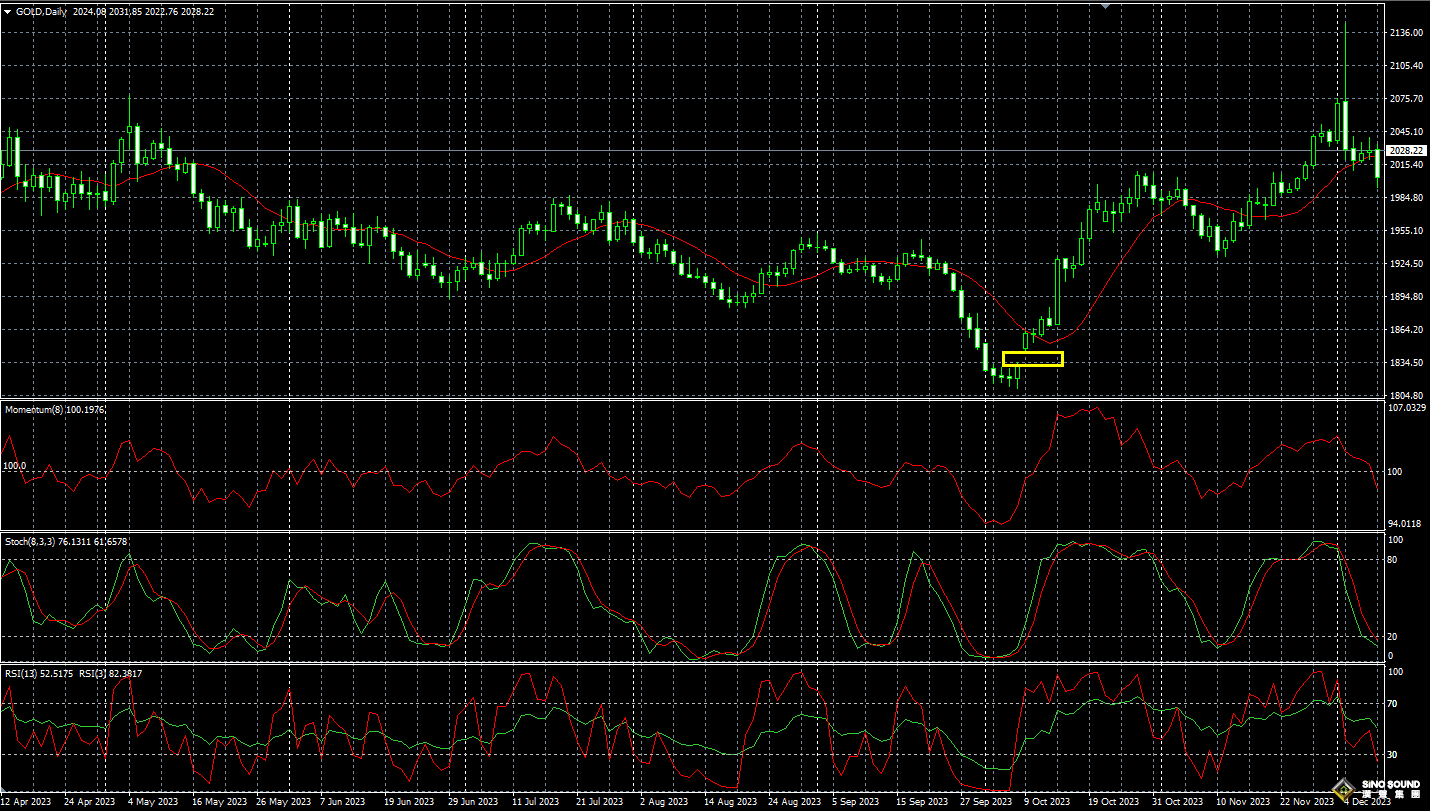The width and height of the screenshot is (1430, 811).
Task: Click the 1834.50 price level on axis
Action: (1406, 363)
